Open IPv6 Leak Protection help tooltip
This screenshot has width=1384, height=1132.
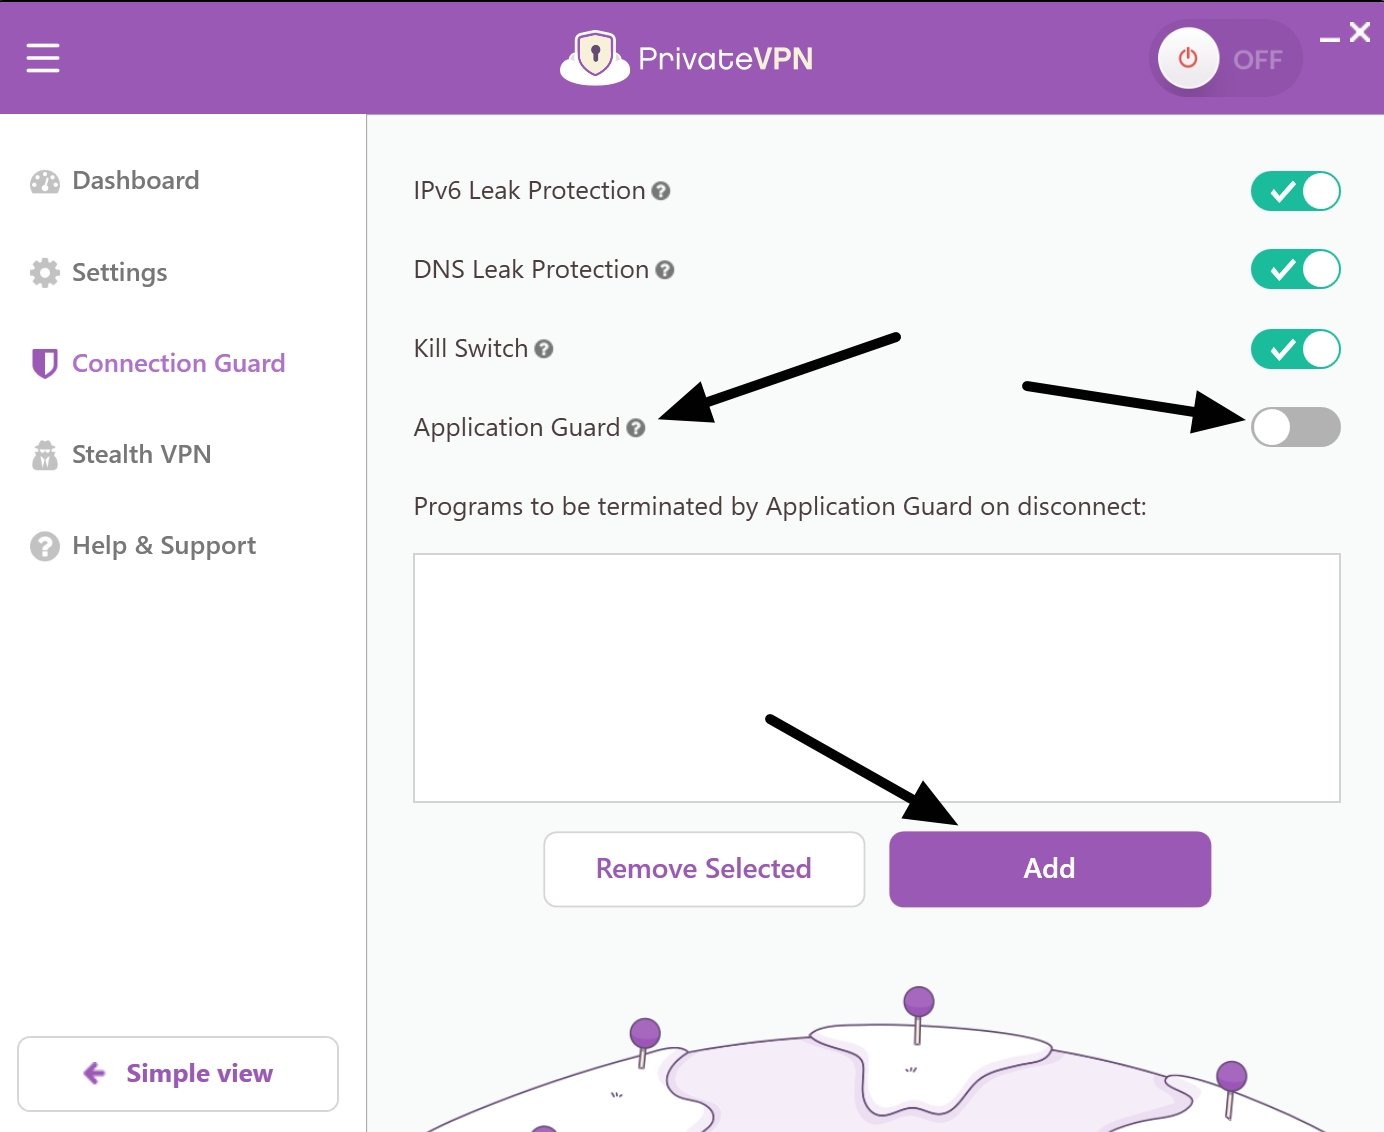click(x=661, y=191)
